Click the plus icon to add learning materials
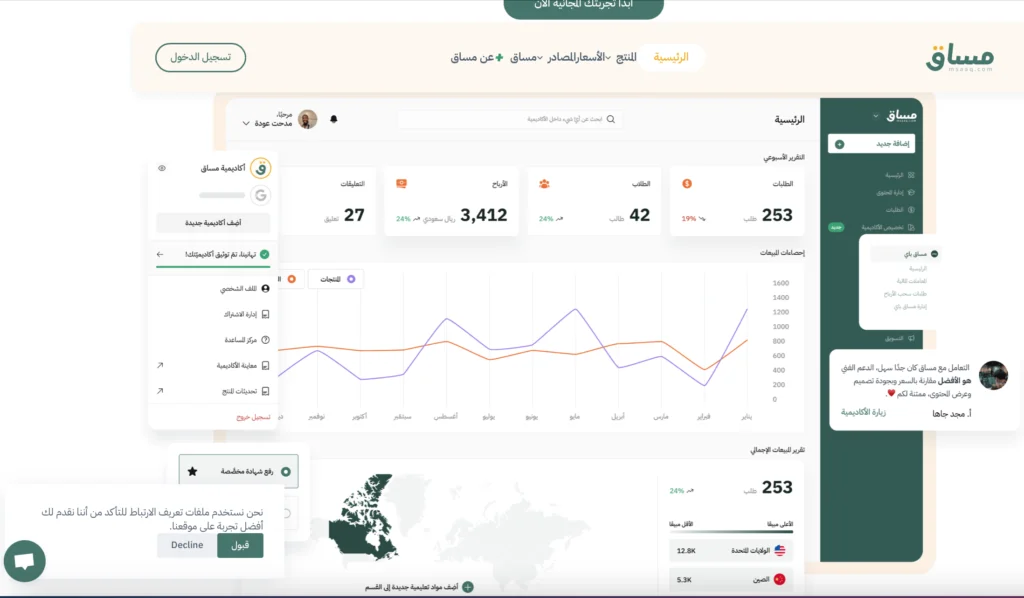Screen dimensions: 1024x598 tap(468, 587)
